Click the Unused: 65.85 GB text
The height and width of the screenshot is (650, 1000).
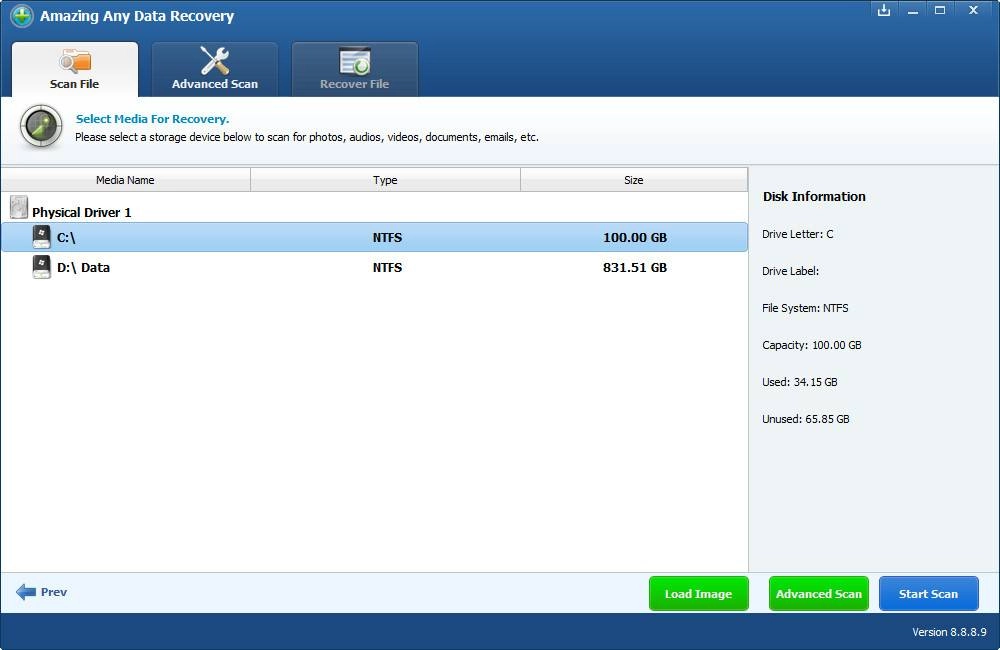pyautogui.click(x=806, y=419)
